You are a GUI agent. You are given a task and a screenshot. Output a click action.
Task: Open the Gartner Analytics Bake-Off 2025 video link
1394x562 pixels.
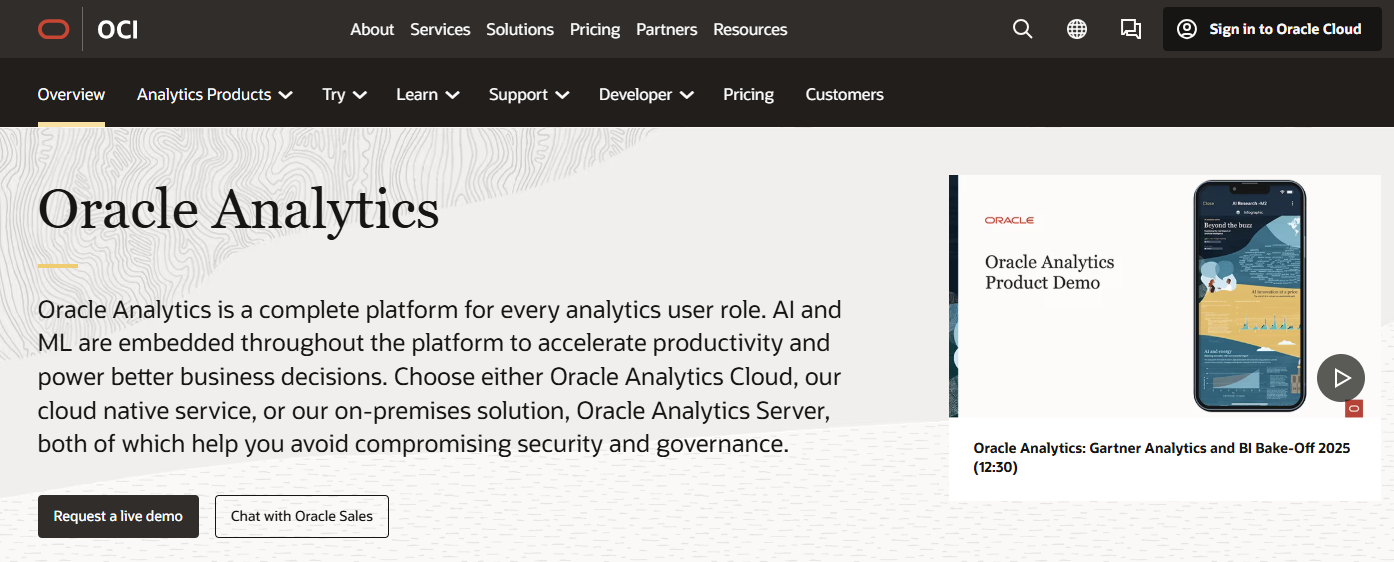coord(1161,457)
